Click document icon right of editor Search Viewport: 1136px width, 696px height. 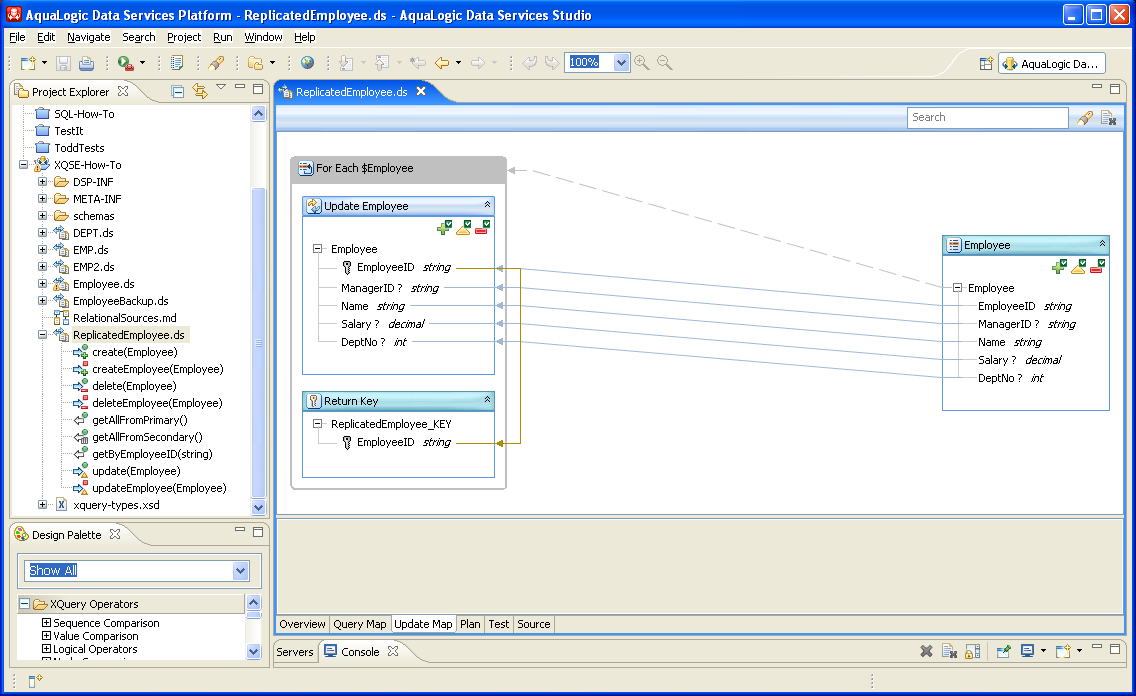[1108, 118]
